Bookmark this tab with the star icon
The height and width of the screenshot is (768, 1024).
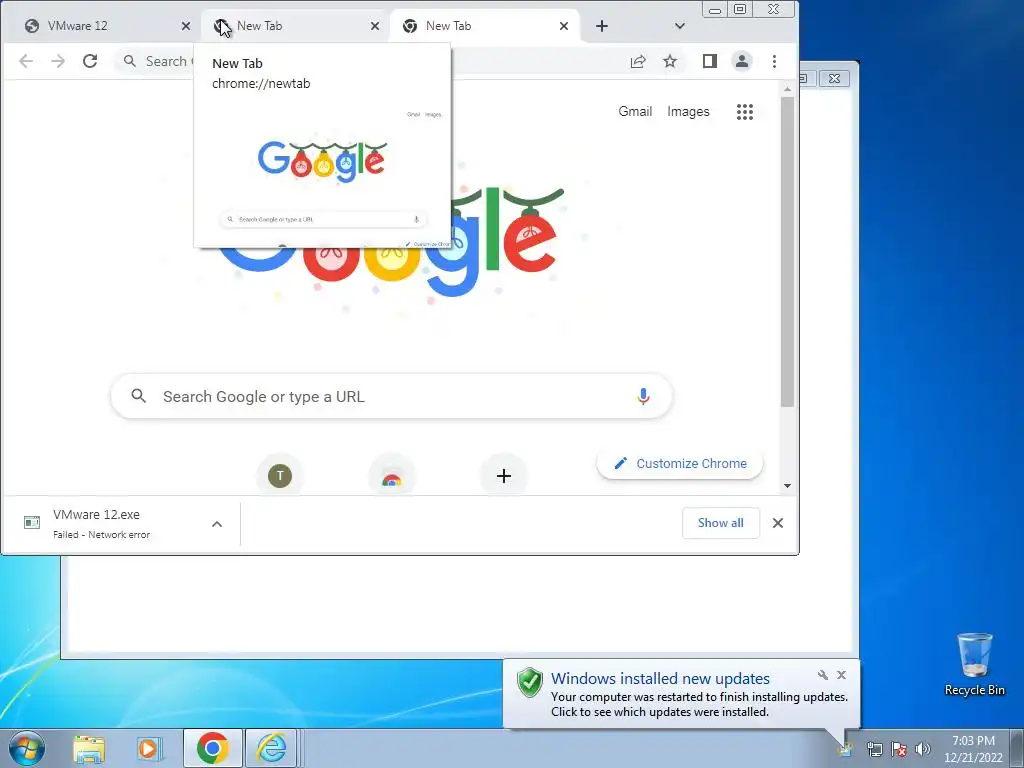pyautogui.click(x=670, y=61)
